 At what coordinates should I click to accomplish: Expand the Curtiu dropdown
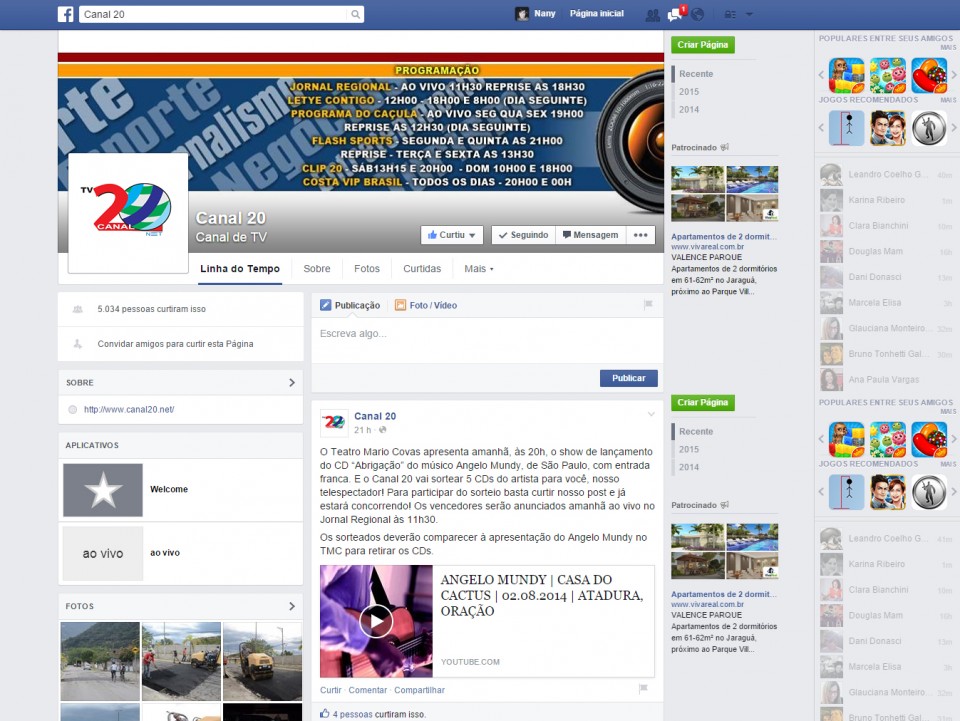452,235
